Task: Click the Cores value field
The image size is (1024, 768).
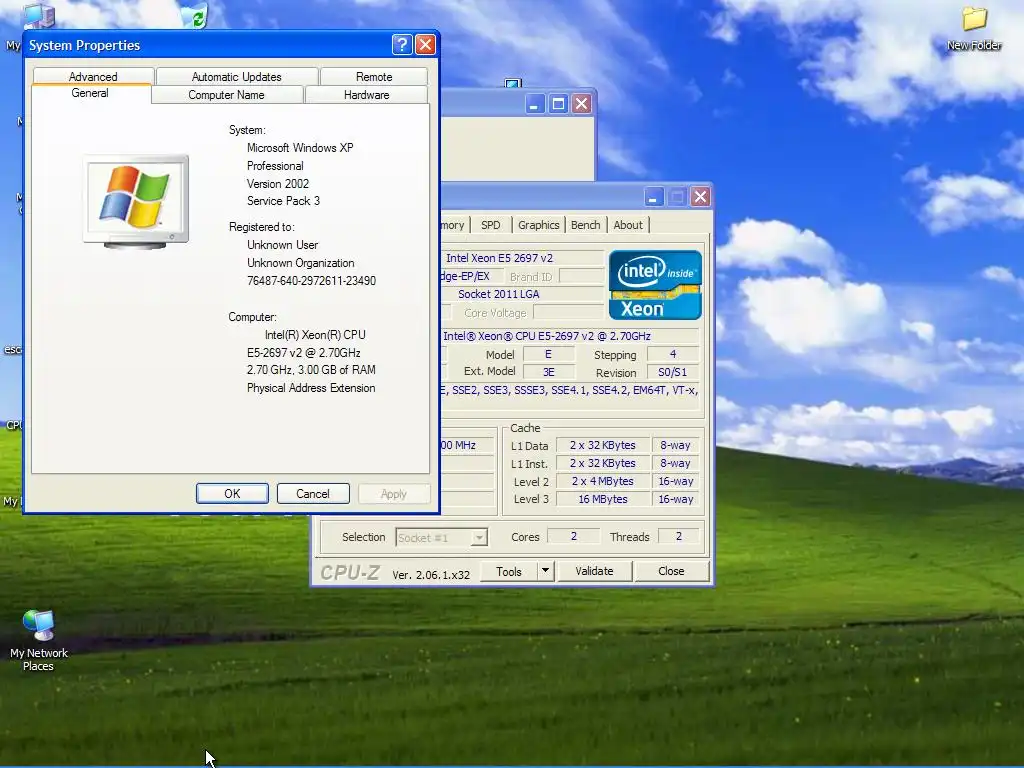Action: click(573, 536)
